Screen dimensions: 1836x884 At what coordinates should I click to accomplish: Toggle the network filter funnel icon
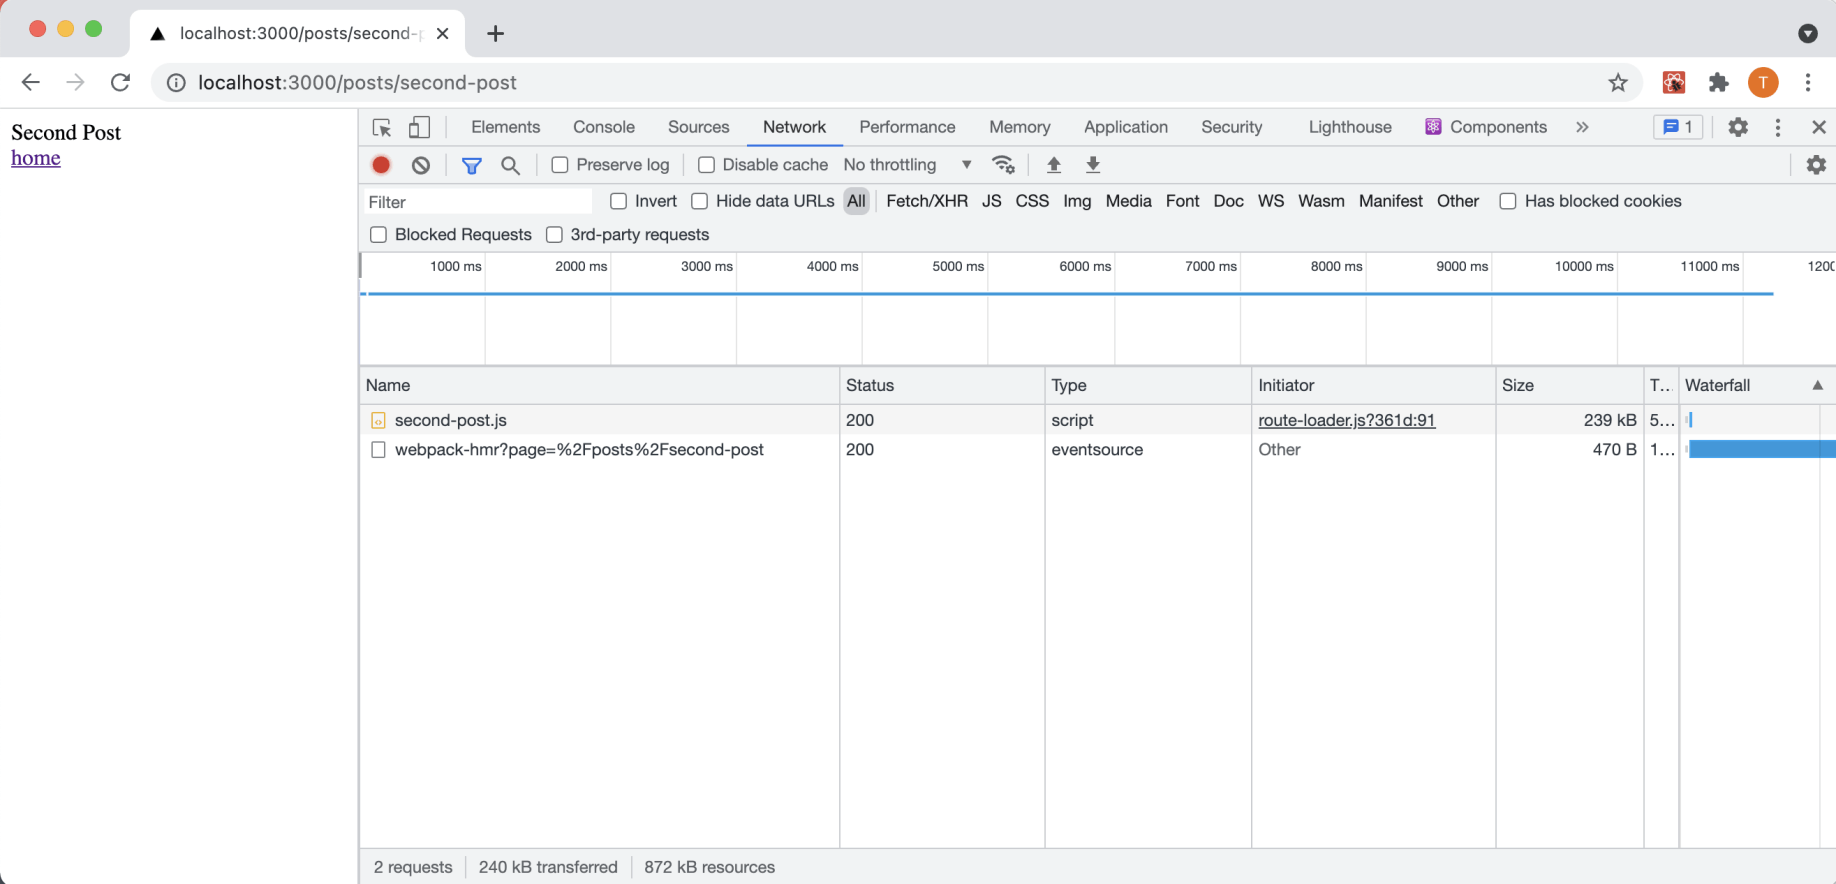pyautogui.click(x=472, y=165)
